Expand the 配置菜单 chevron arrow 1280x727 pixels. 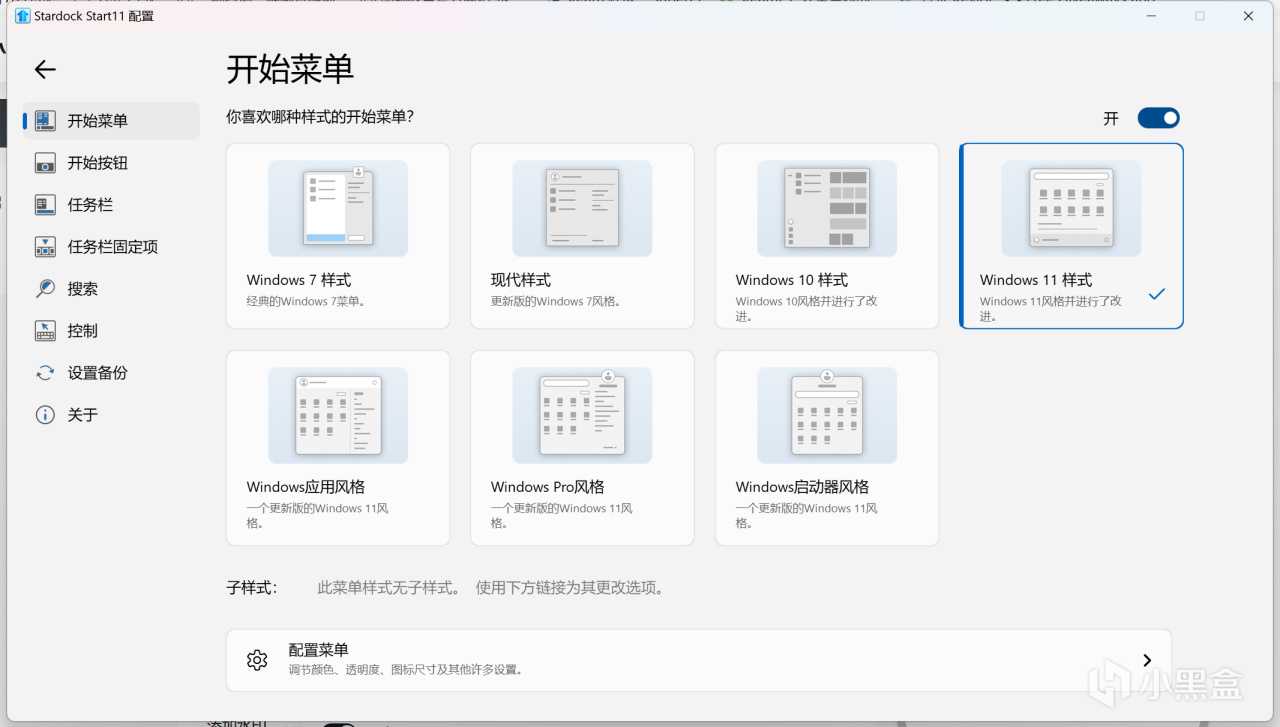(1147, 660)
